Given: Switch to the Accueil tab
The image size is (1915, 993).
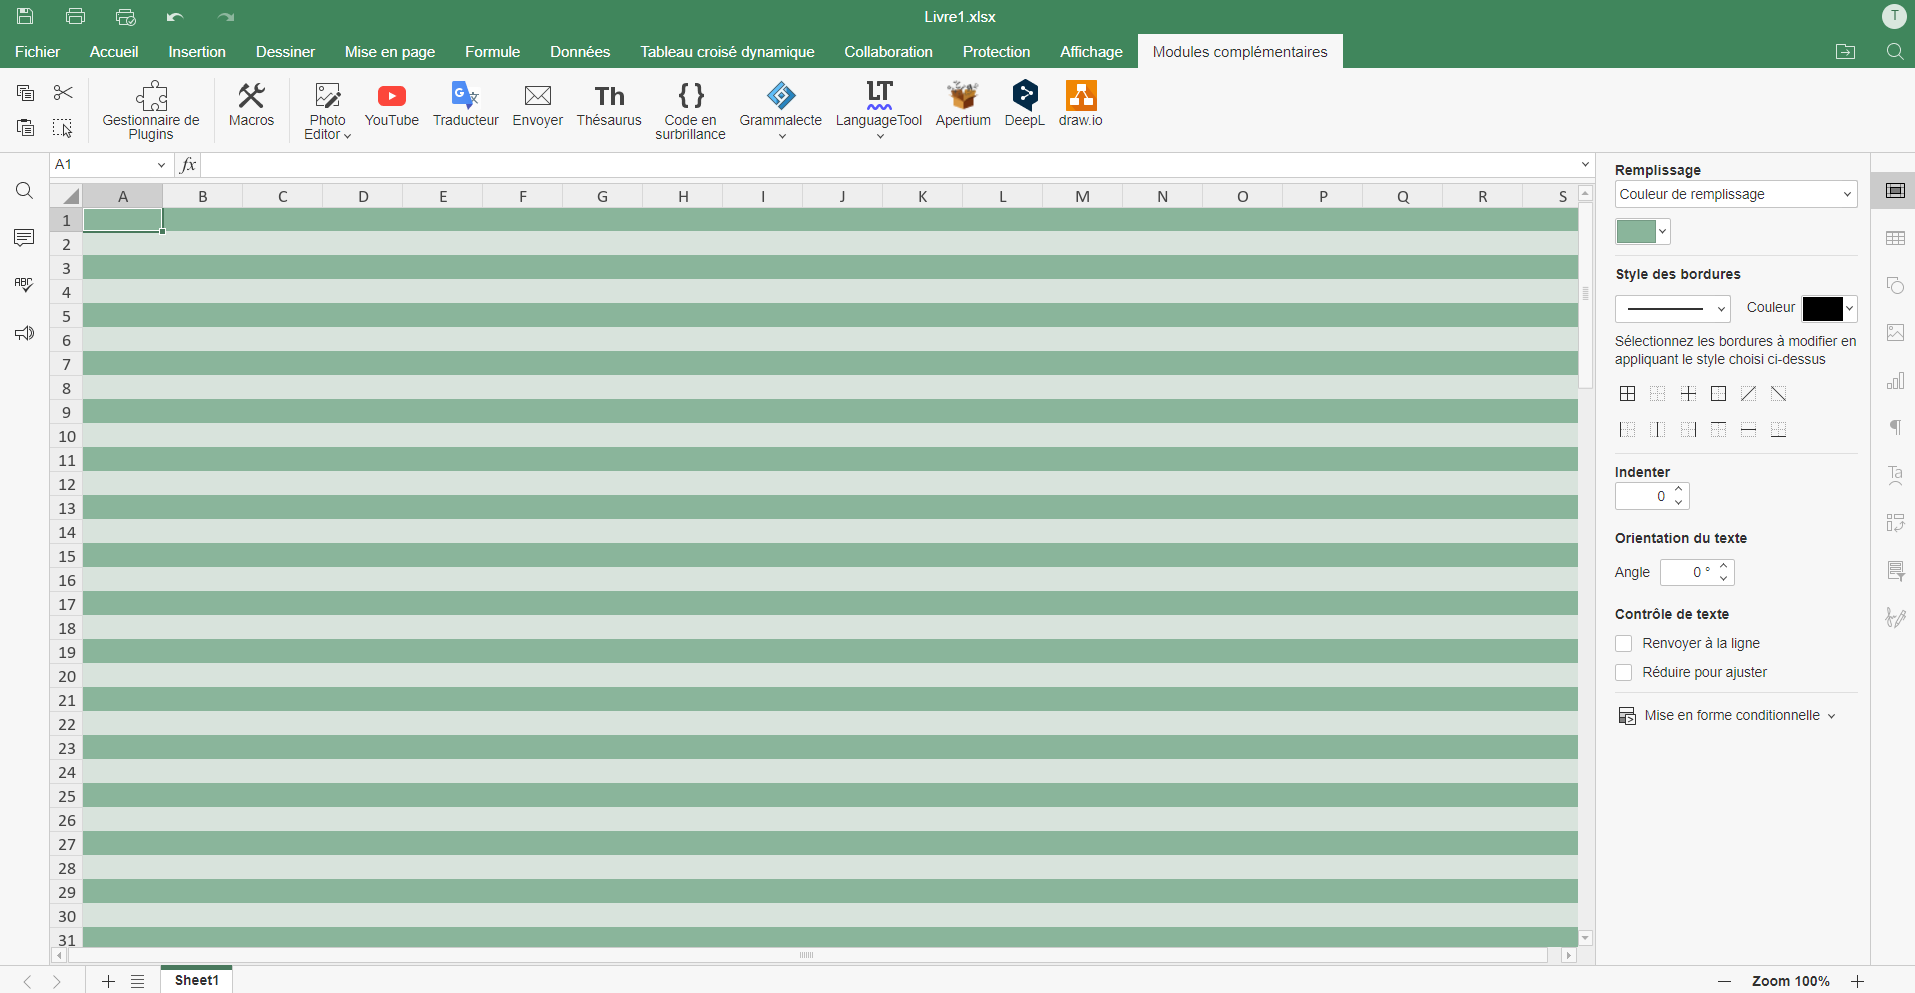Looking at the screenshot, I should 114,52.
